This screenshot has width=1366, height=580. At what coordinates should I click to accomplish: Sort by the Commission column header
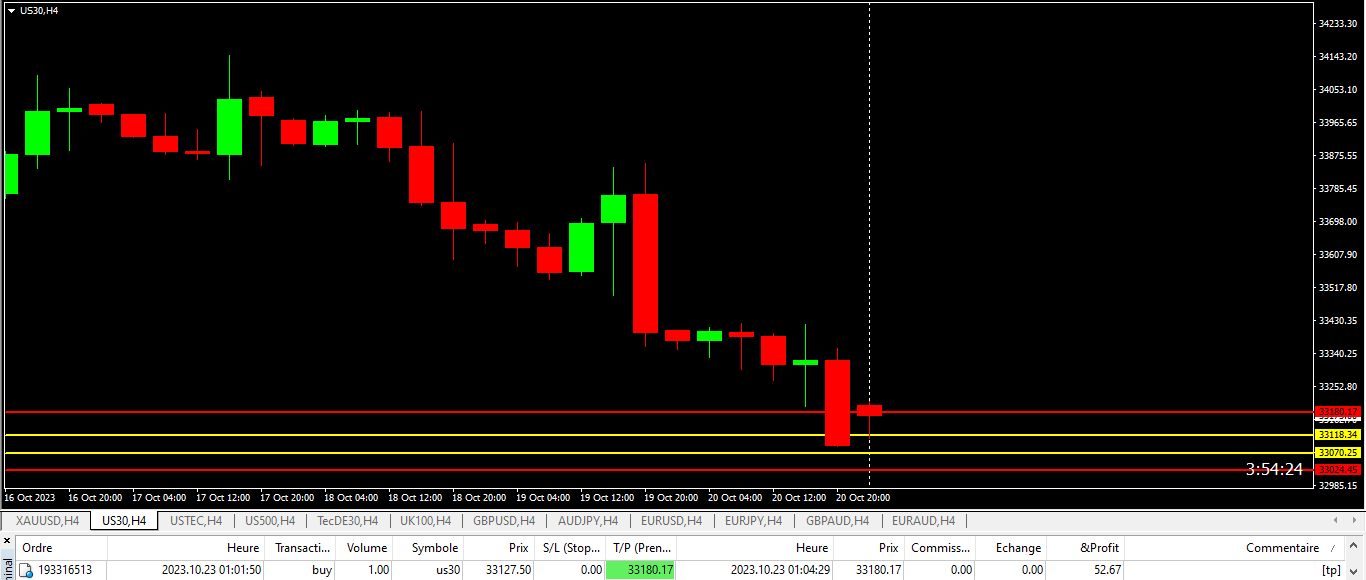[940, 548]
